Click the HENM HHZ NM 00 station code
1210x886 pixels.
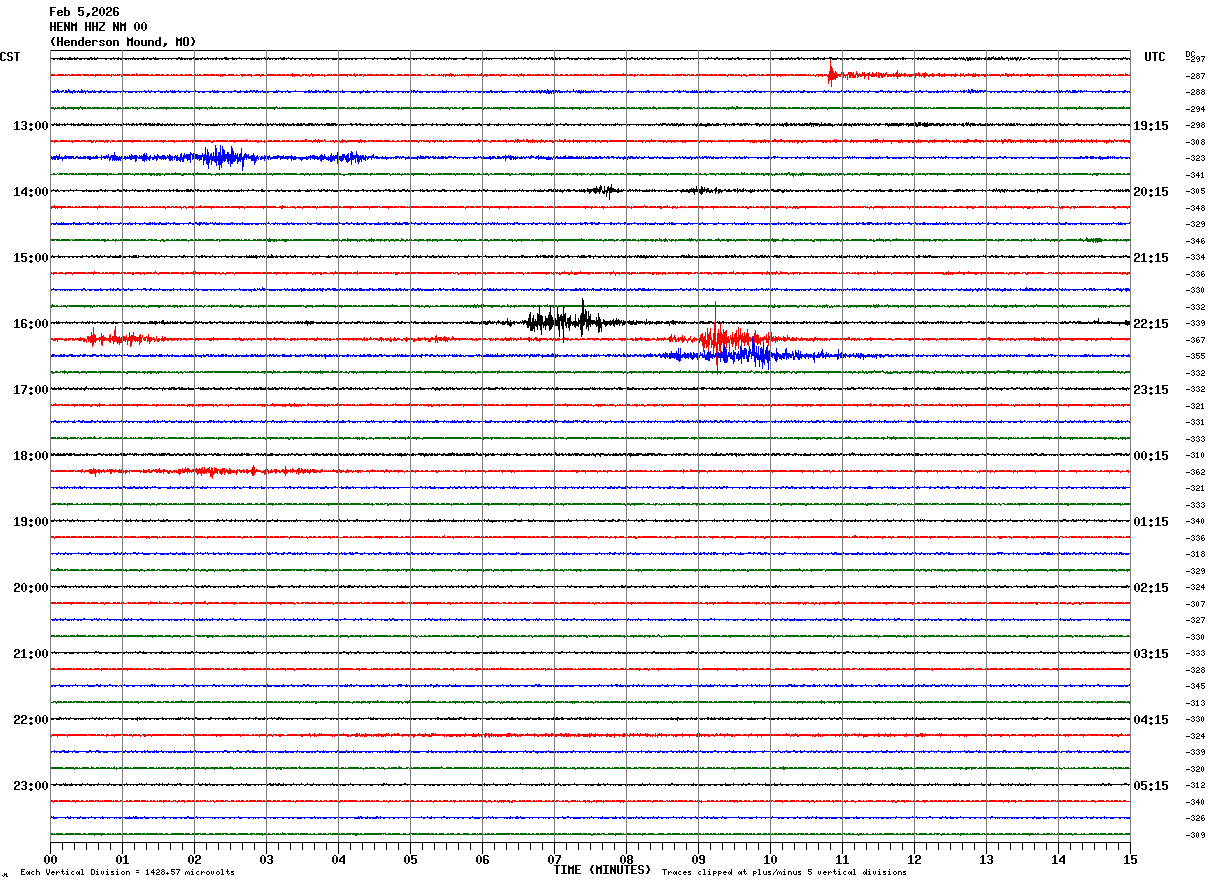[x=98, y=27]
